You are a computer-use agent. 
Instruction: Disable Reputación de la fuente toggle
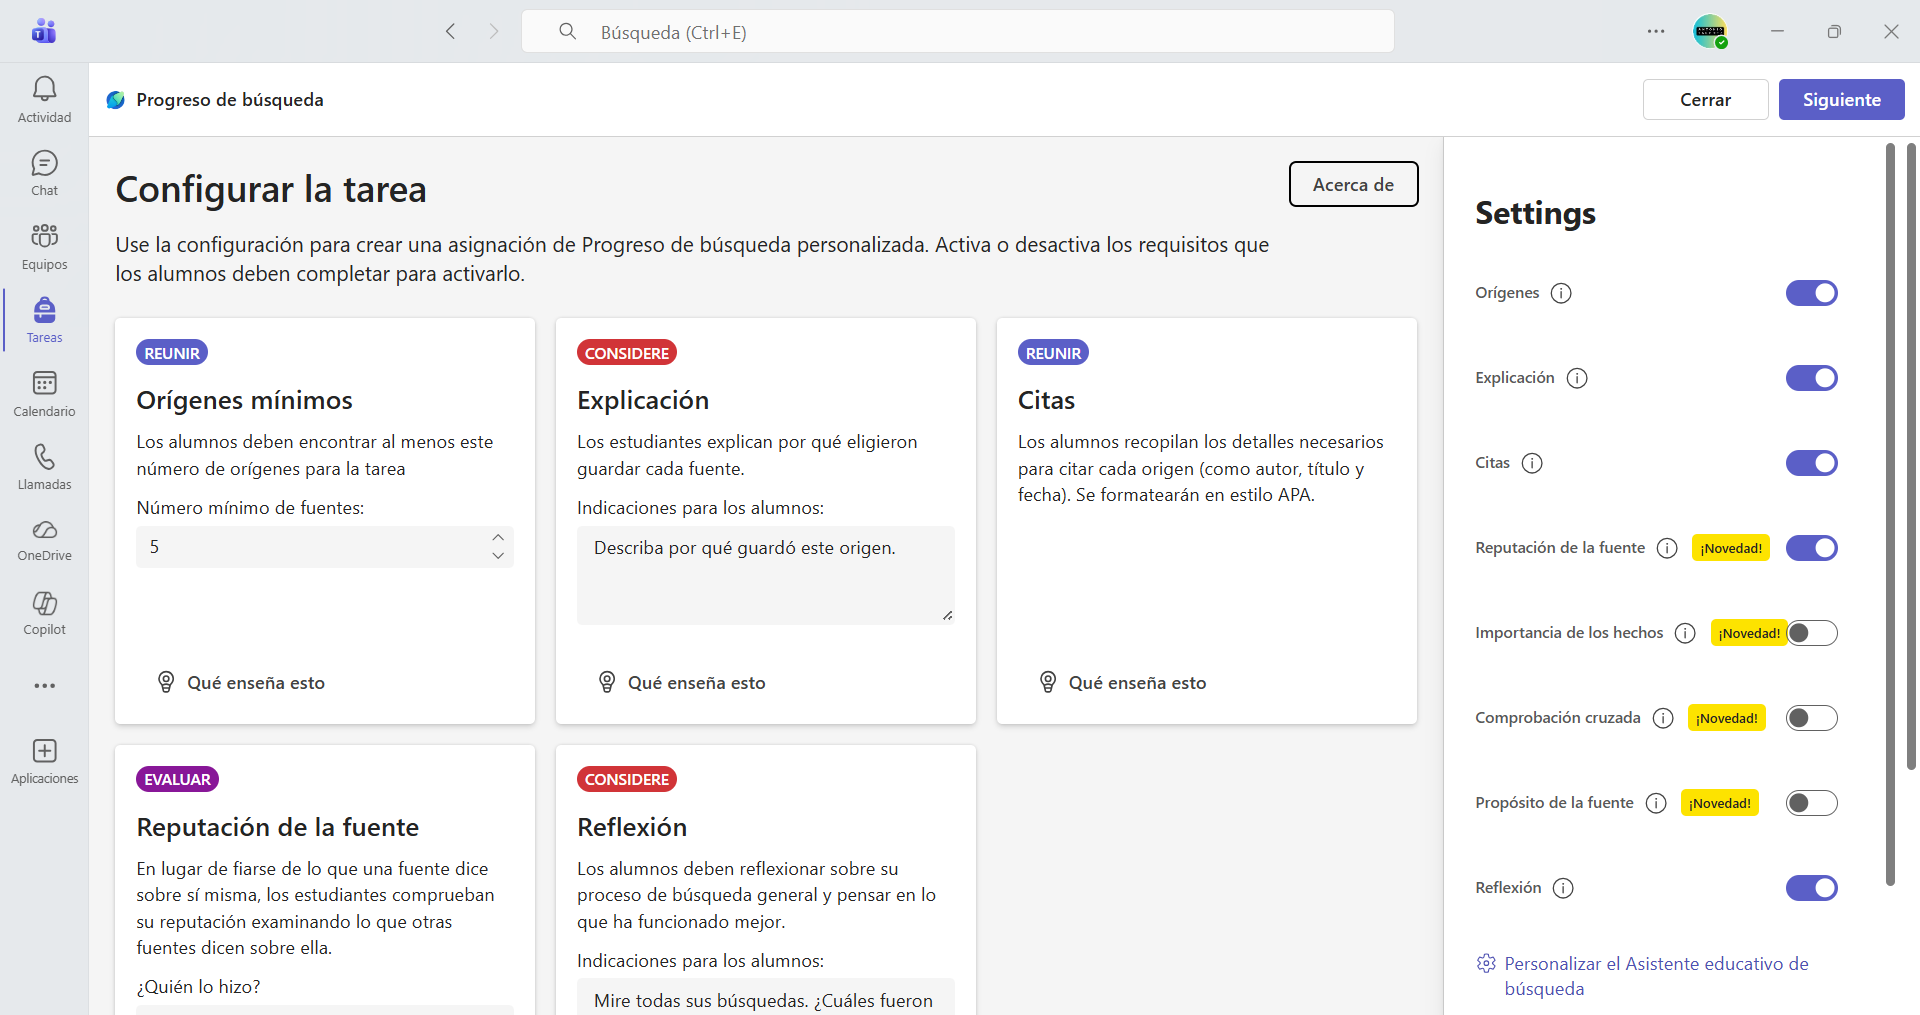pyautogui.click(x=1811, y=548)
